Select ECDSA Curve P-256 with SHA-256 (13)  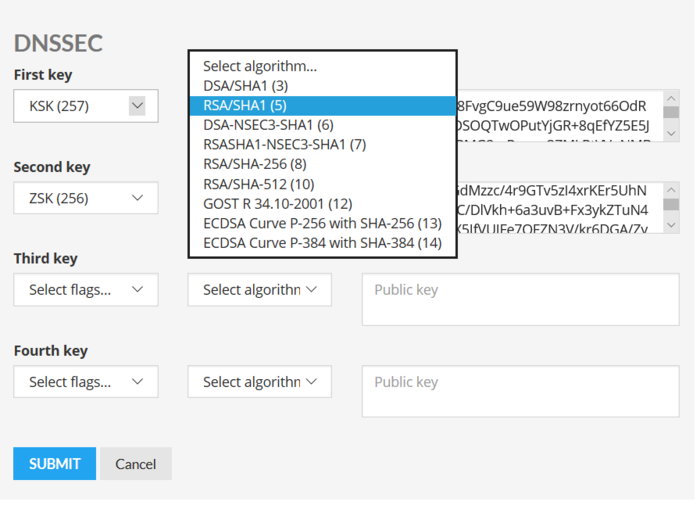[322, 223]
